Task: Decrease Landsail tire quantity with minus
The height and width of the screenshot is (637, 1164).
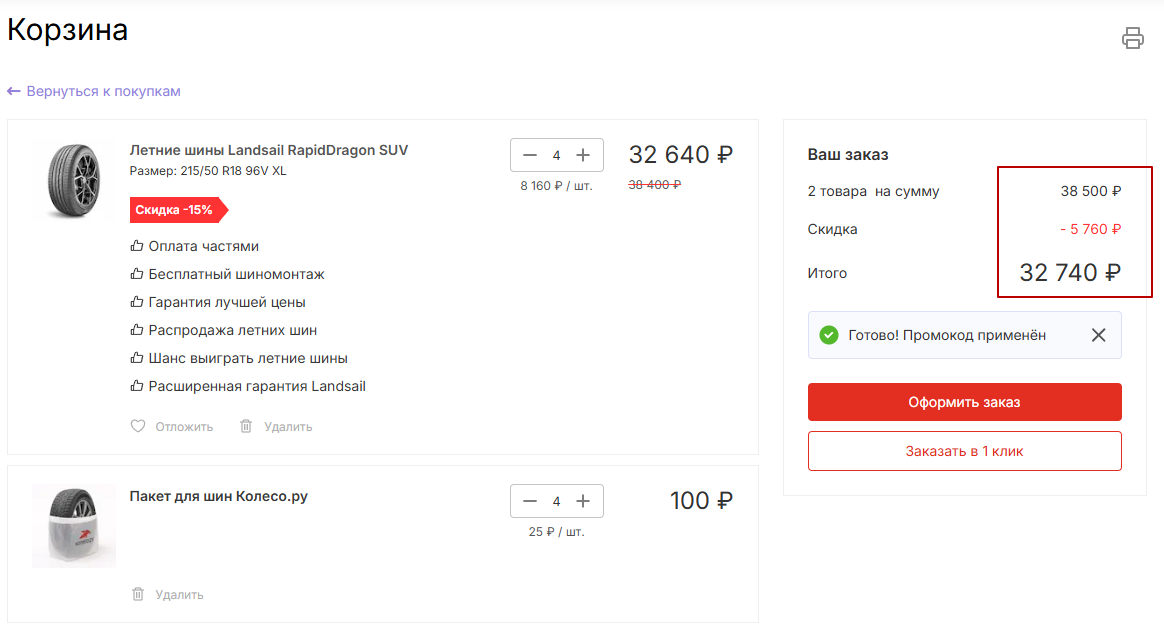Action: 530,155
